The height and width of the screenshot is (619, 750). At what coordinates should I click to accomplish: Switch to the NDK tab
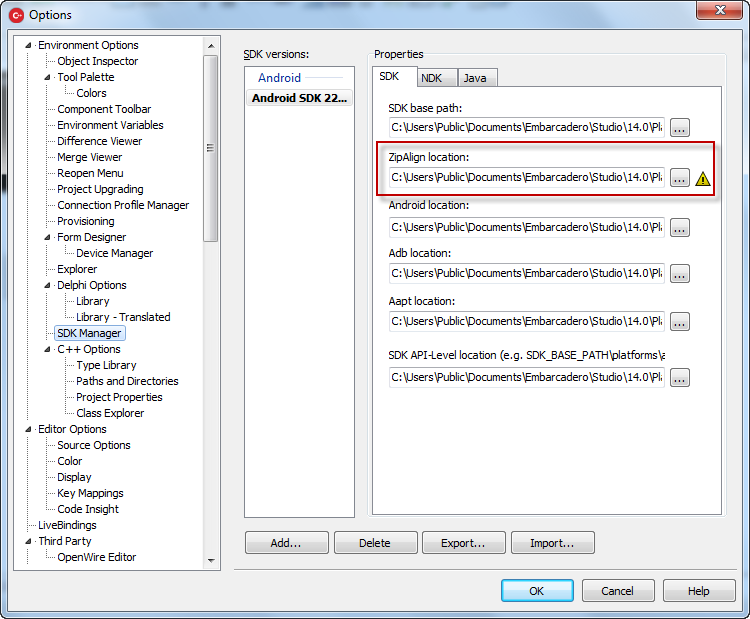[x=437, y=78]
